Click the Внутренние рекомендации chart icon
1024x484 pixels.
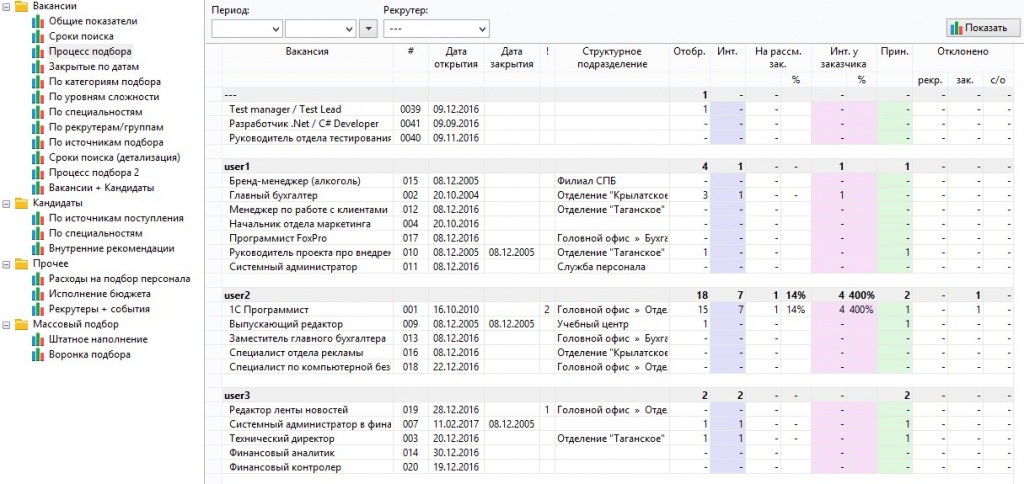tap(39, 248)
